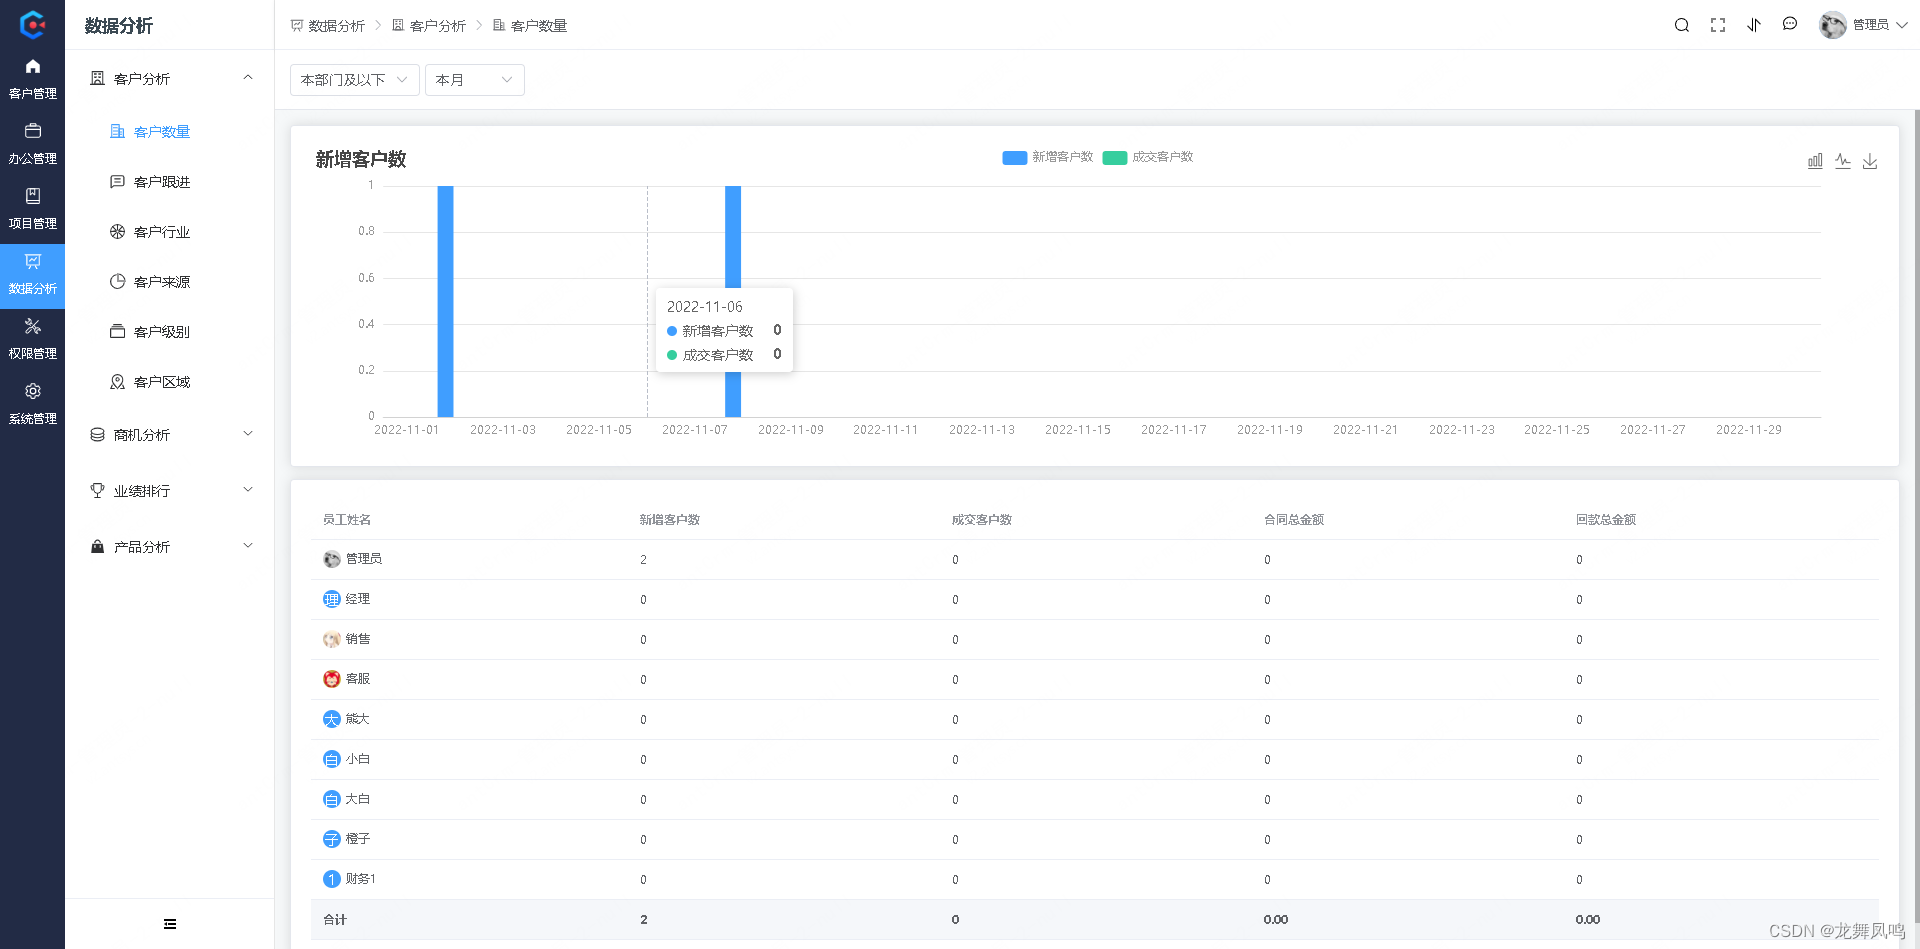Image resolution: width=1920 pixels, height=949 pixels.
Task: Click 橙子 row in table
Action: point(1095,839)
